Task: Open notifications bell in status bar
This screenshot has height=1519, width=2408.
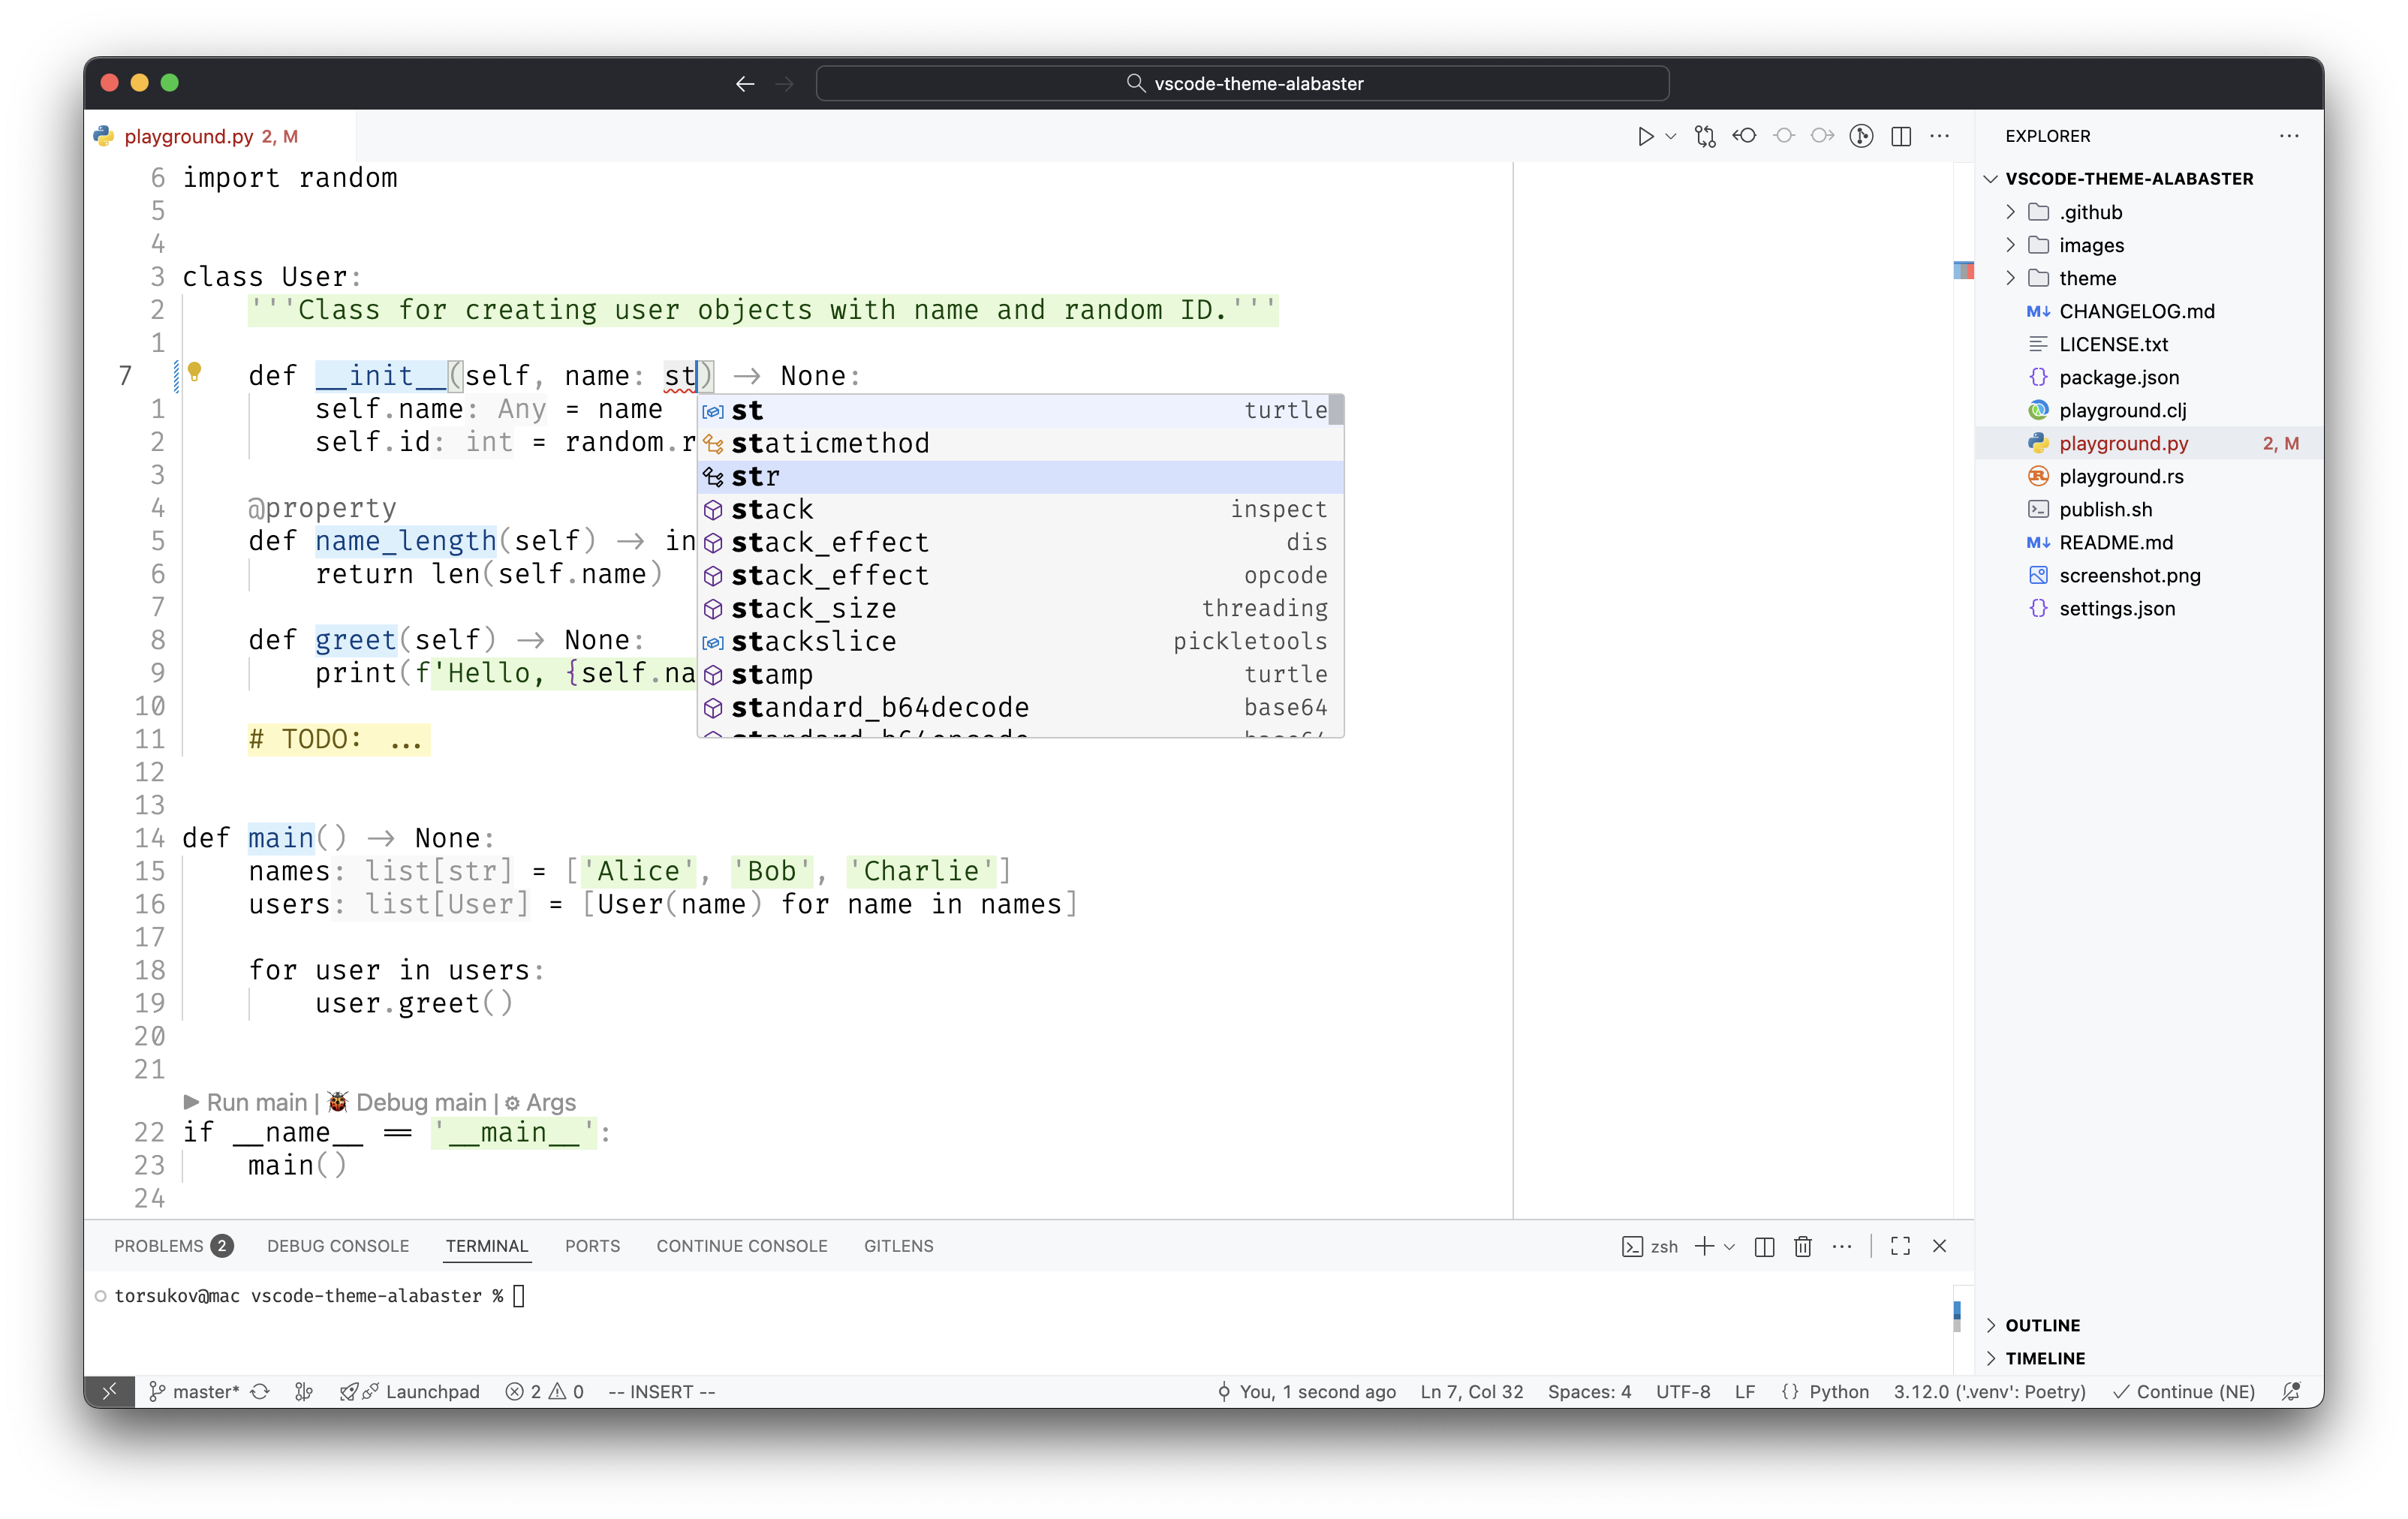Action: pyautogui.click(x=2291, y=1391)
